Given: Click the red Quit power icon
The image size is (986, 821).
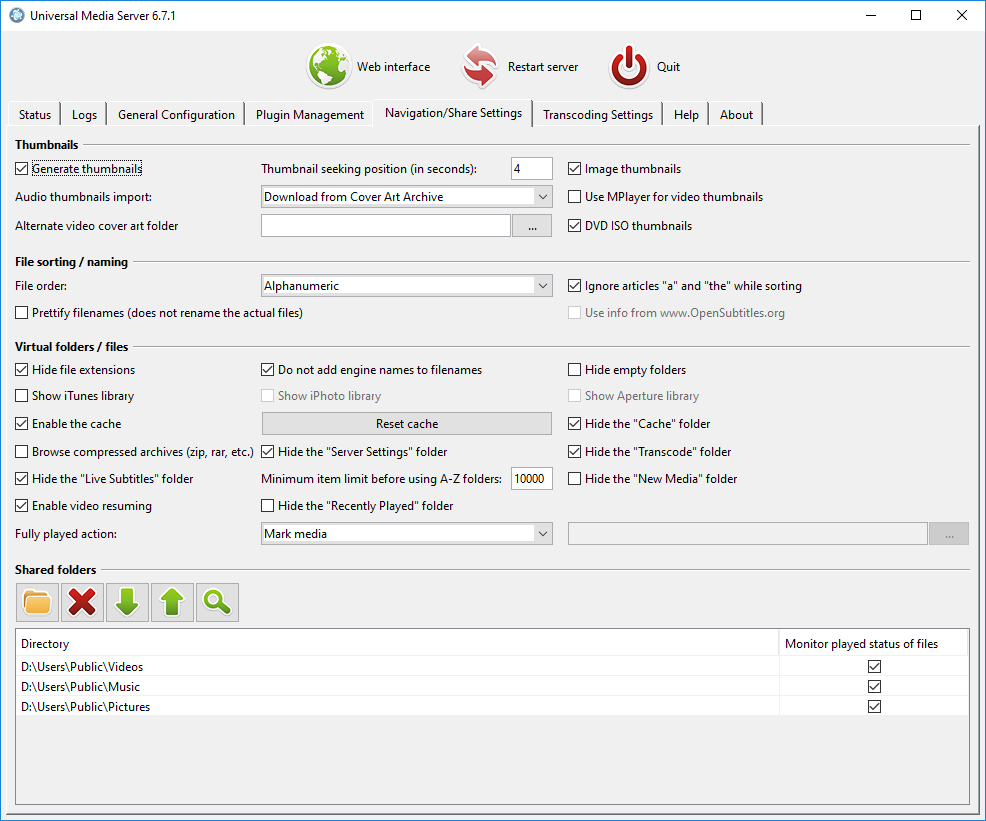Looking at the screenshot, I should [628, 66].
